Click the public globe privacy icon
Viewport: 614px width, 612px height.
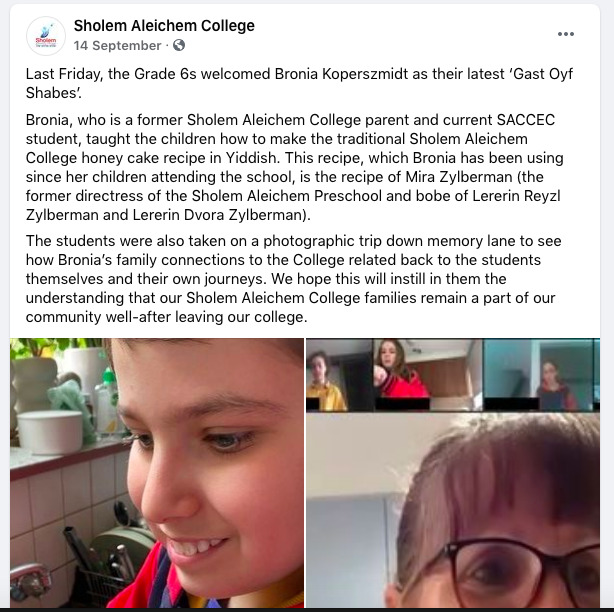click(179, 45)
